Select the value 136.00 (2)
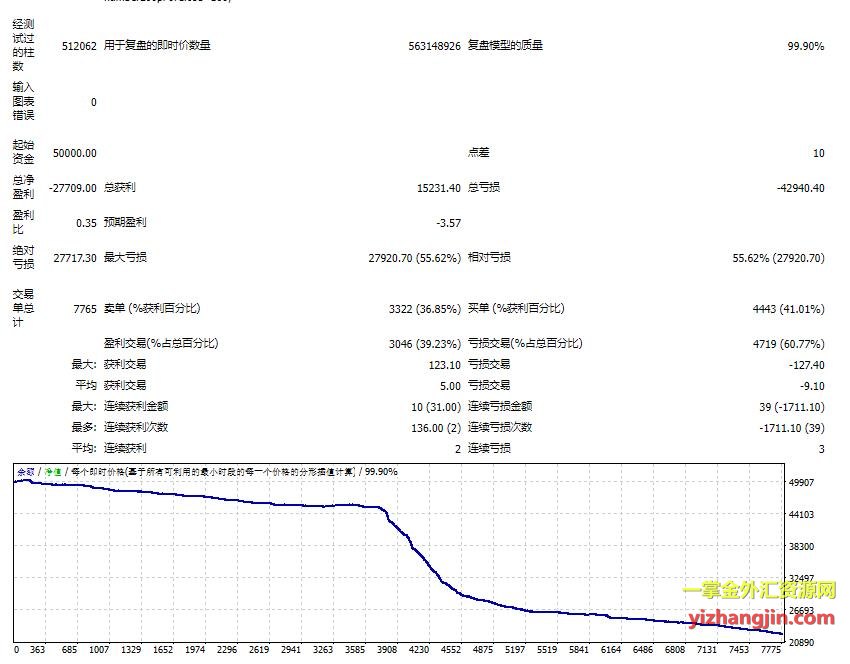The width and height of the screenshot is (850, 664). (436, 428)
